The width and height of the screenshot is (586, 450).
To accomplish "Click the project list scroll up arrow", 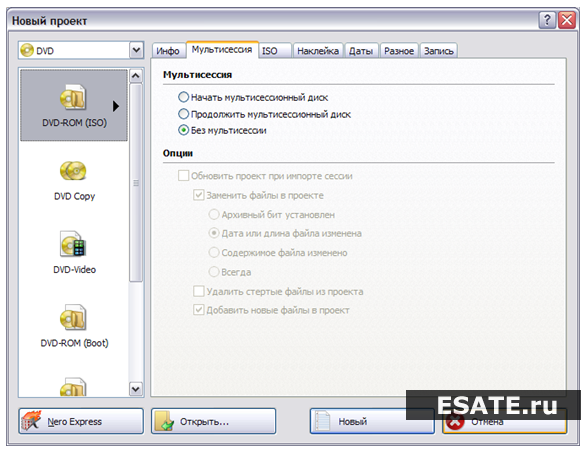I will click(x=136, y=76).
